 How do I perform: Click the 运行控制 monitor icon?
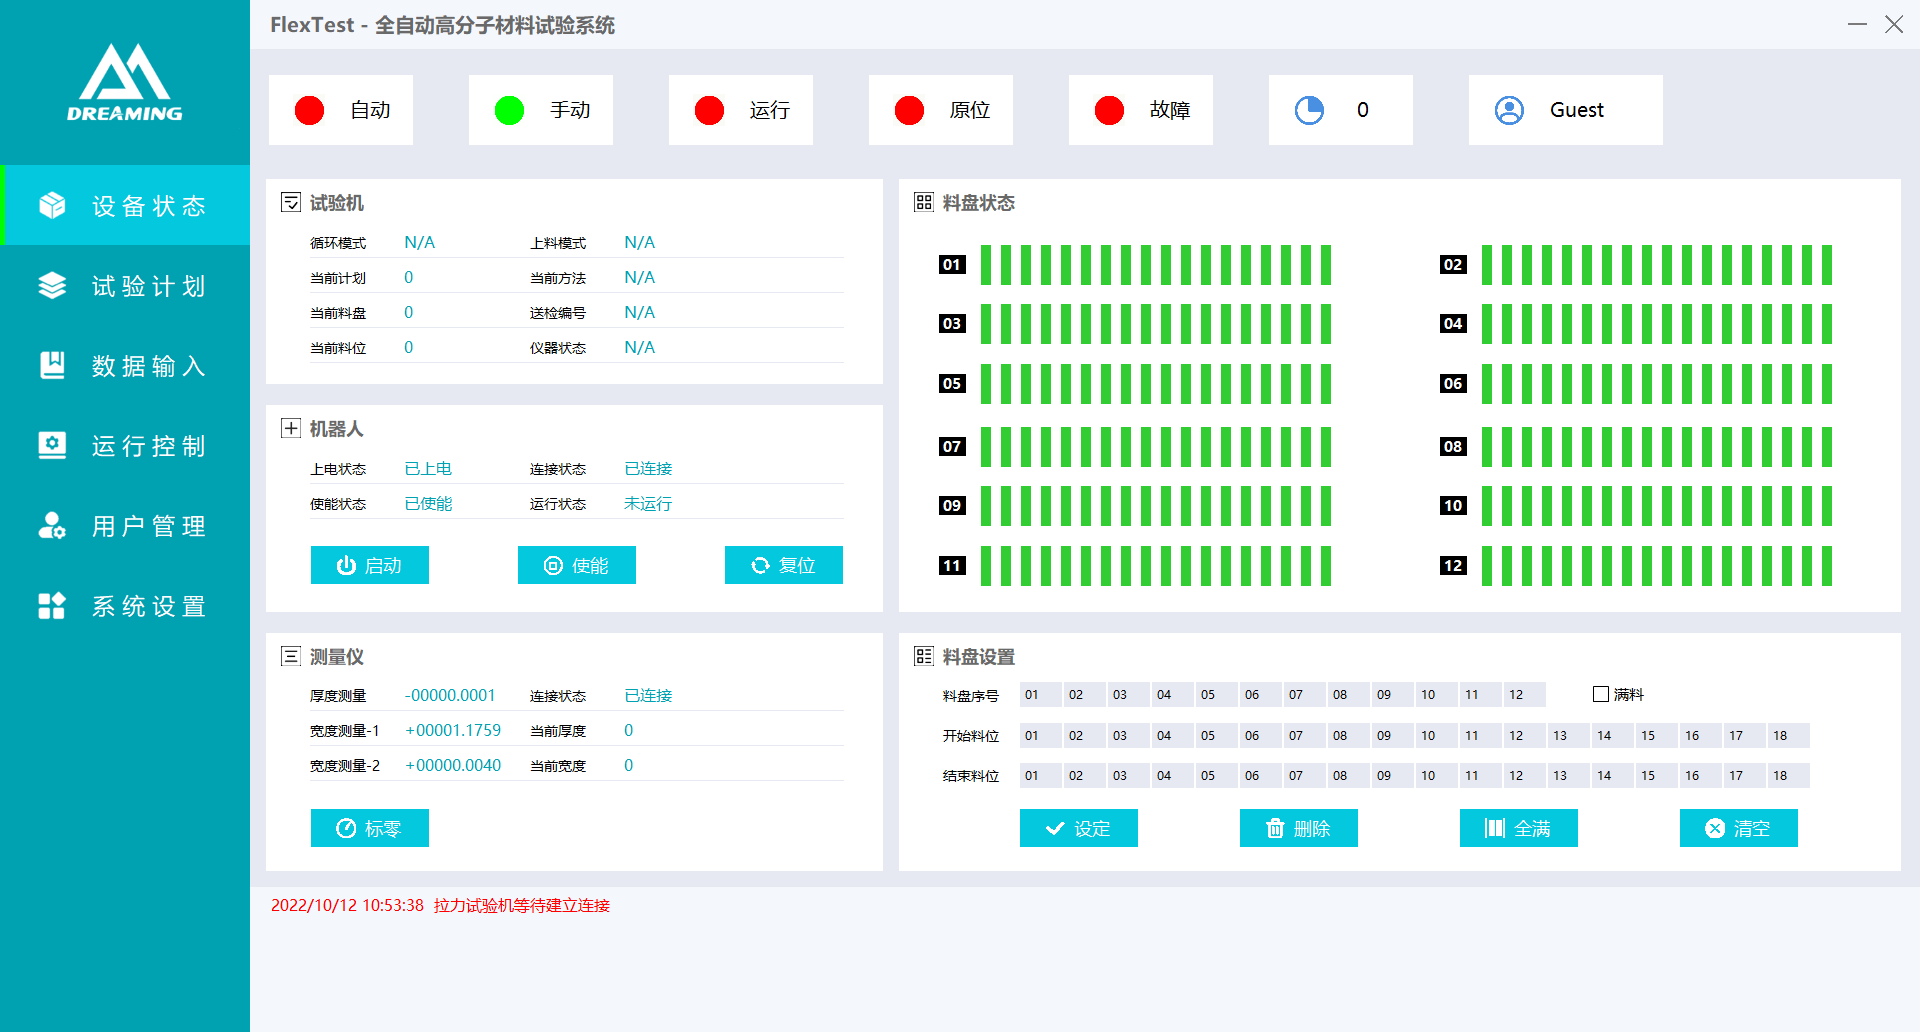tap(52, 445)
